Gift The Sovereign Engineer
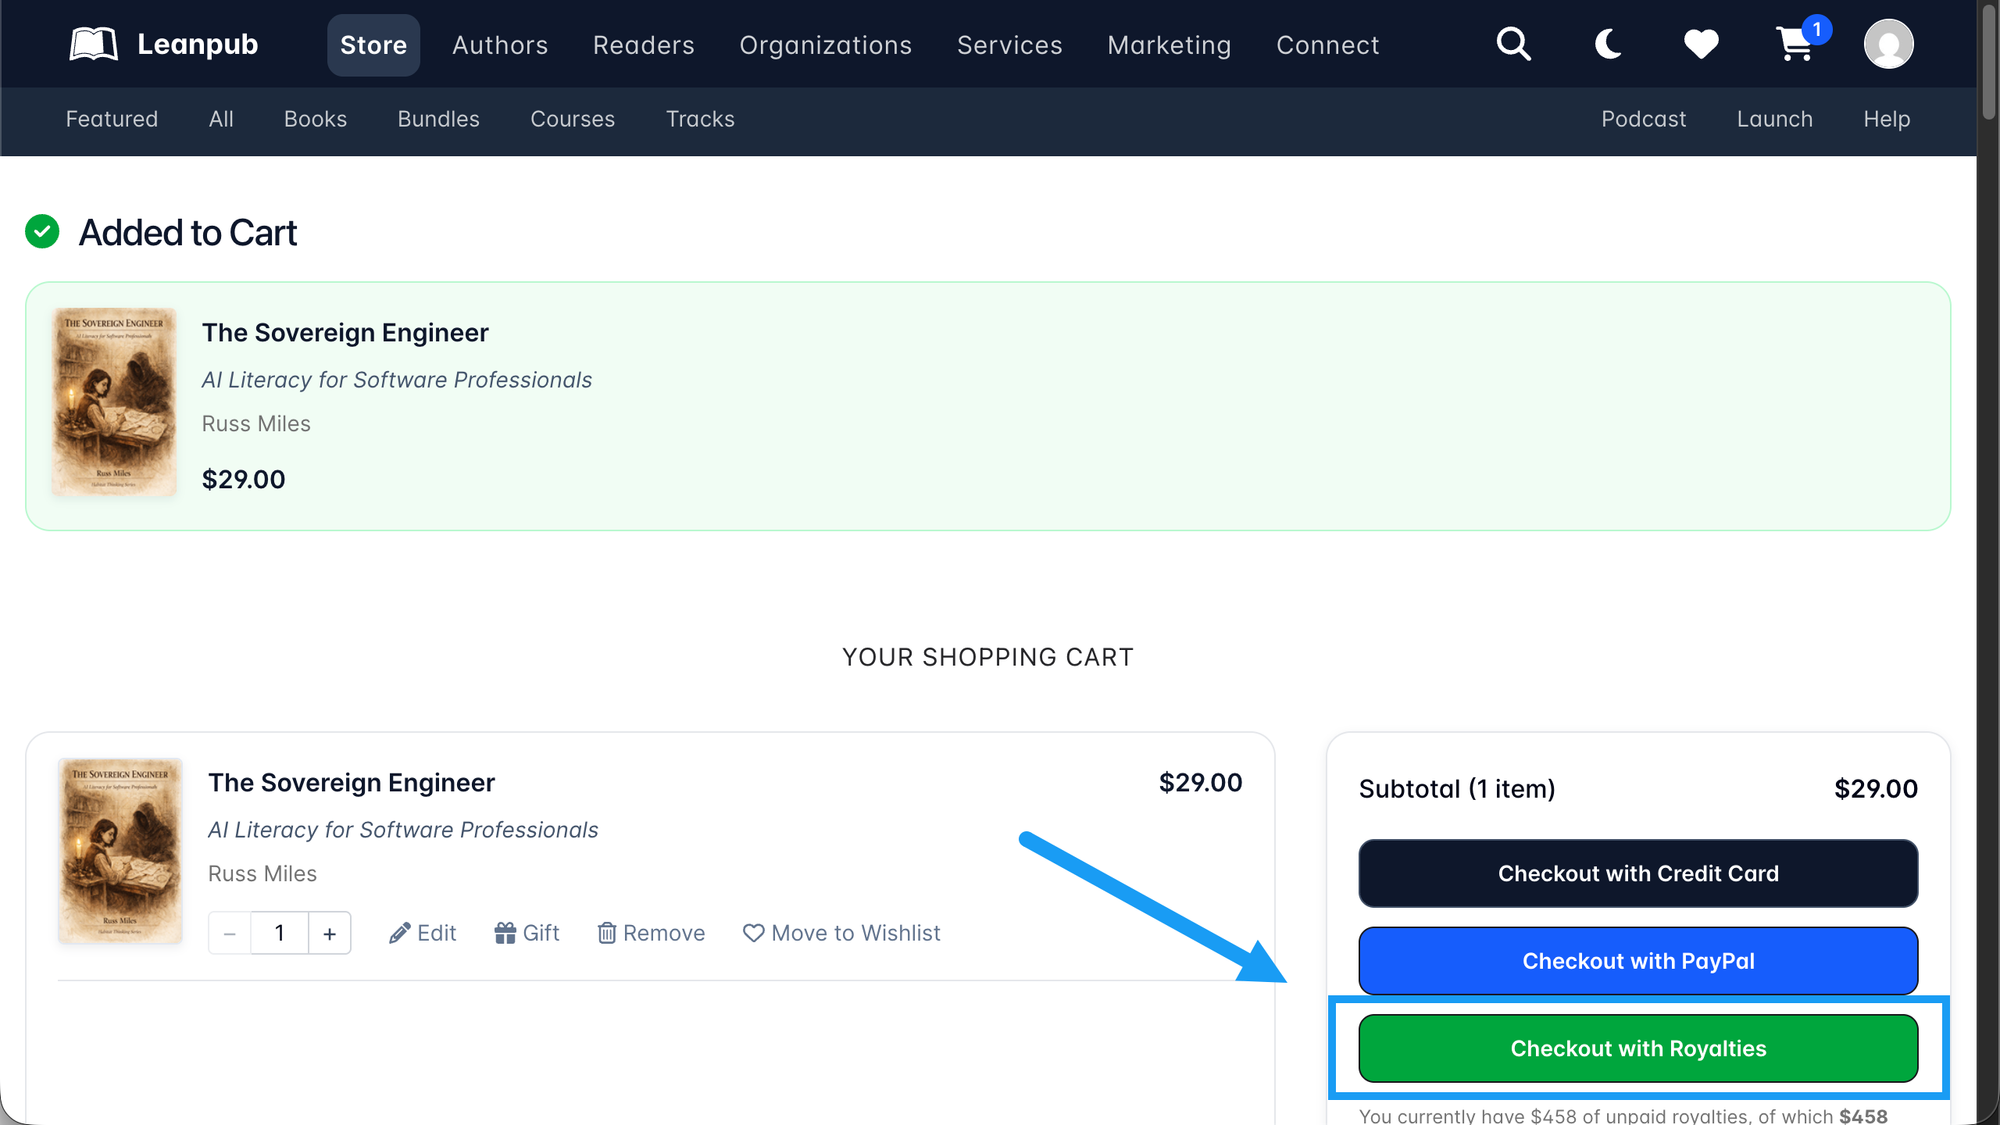The height and width of the screenshot is (1125, 2000). tap(527, 933)
